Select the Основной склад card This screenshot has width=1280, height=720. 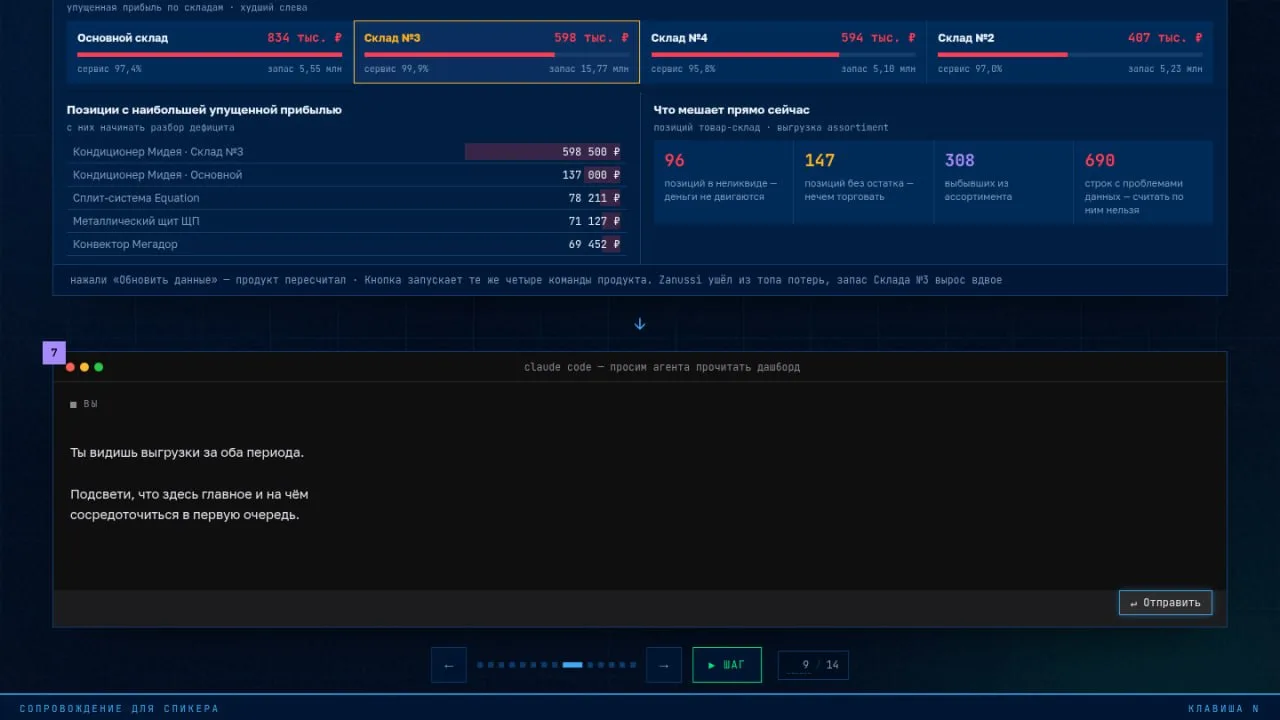coord(210,53)
